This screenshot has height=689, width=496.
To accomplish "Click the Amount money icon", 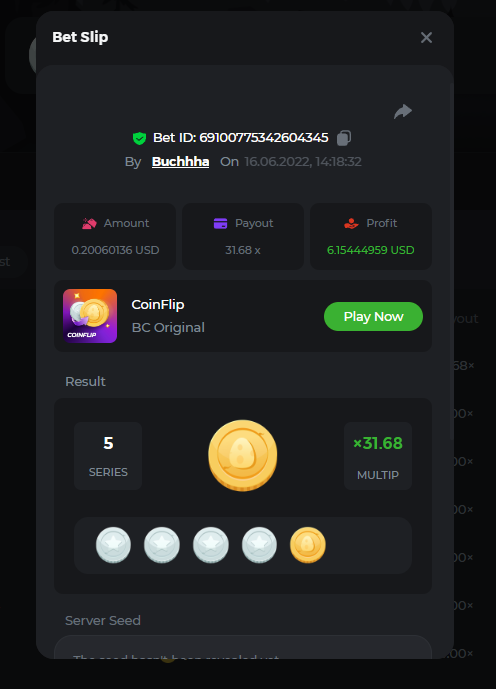I will point(89,223).
